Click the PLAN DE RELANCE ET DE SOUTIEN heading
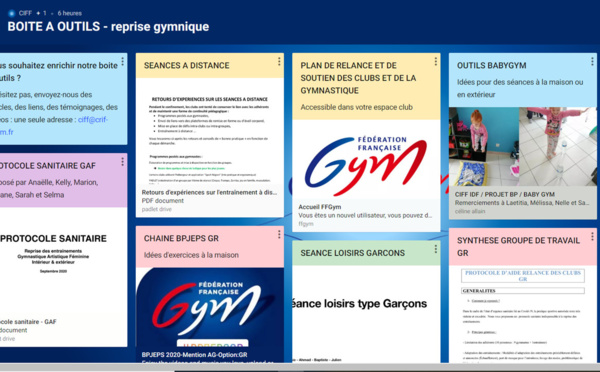600x372 pixels. [x=358, y=78]
